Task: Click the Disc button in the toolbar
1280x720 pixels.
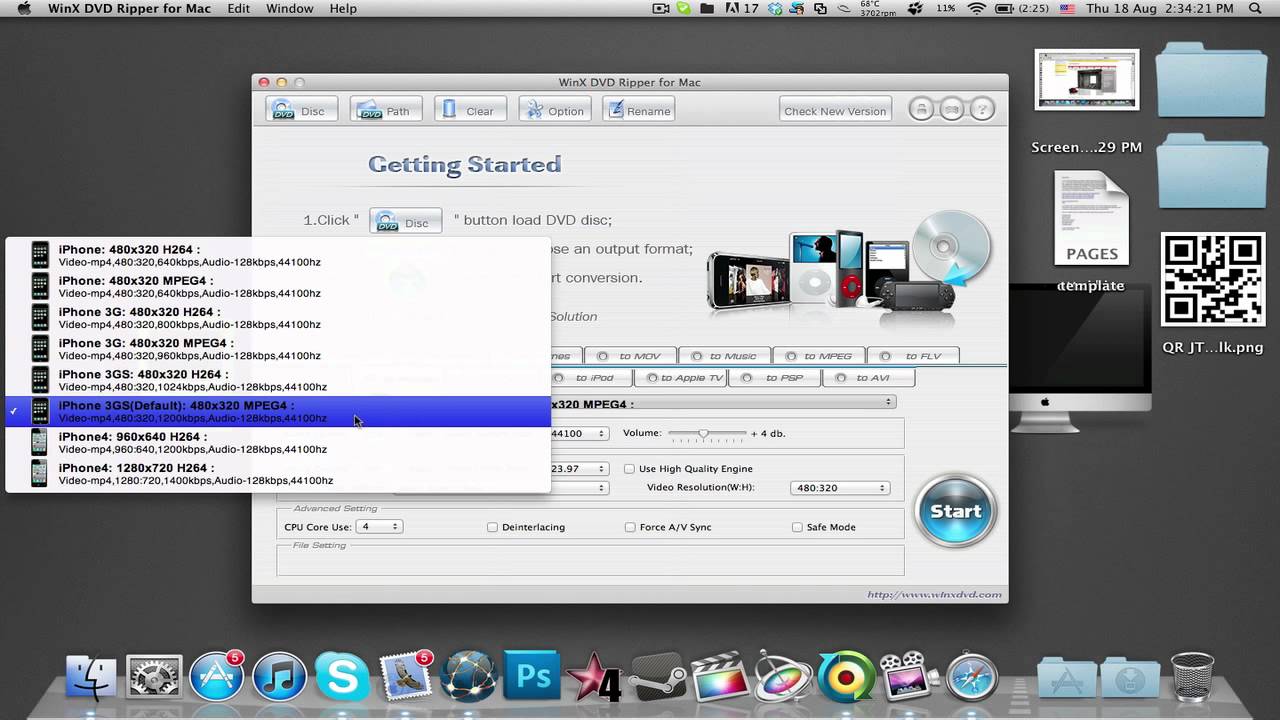Action: [301, 110]
